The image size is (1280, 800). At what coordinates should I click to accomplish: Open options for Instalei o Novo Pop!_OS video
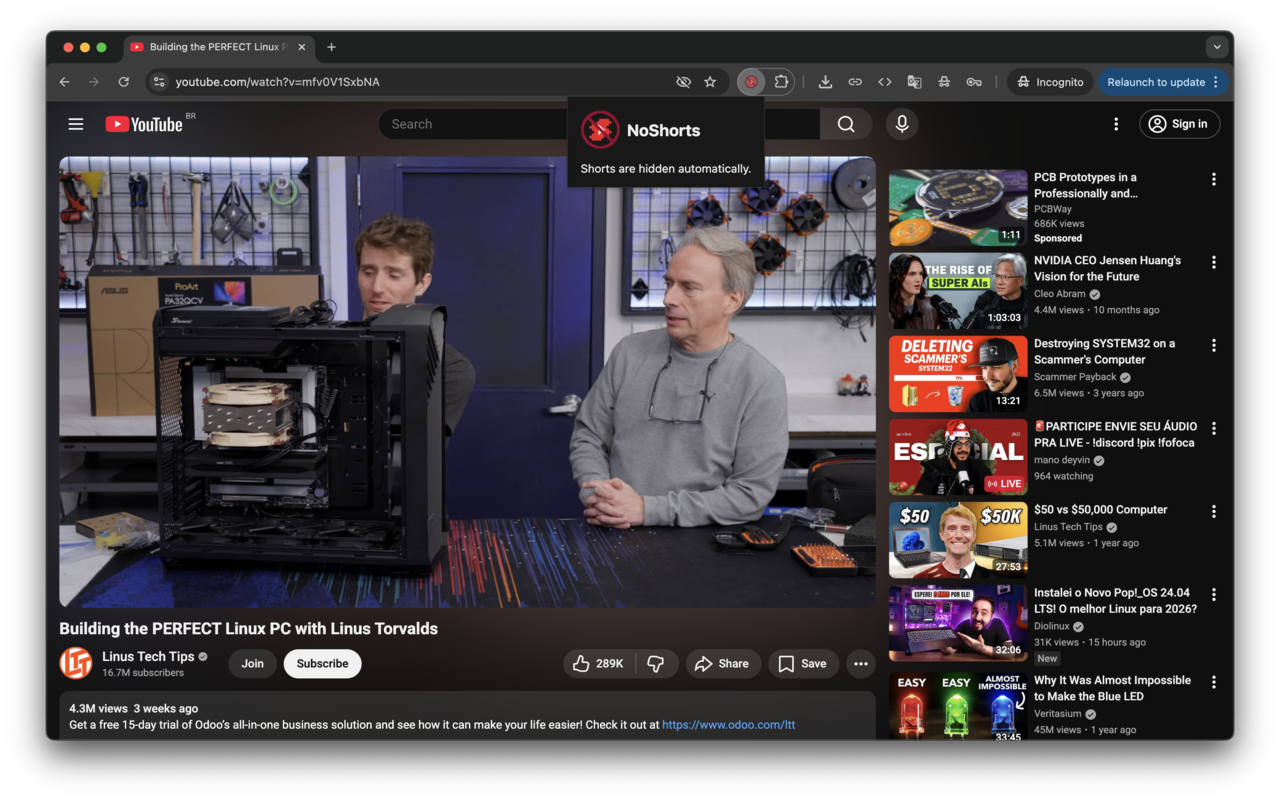click(x=1214, y=594)
